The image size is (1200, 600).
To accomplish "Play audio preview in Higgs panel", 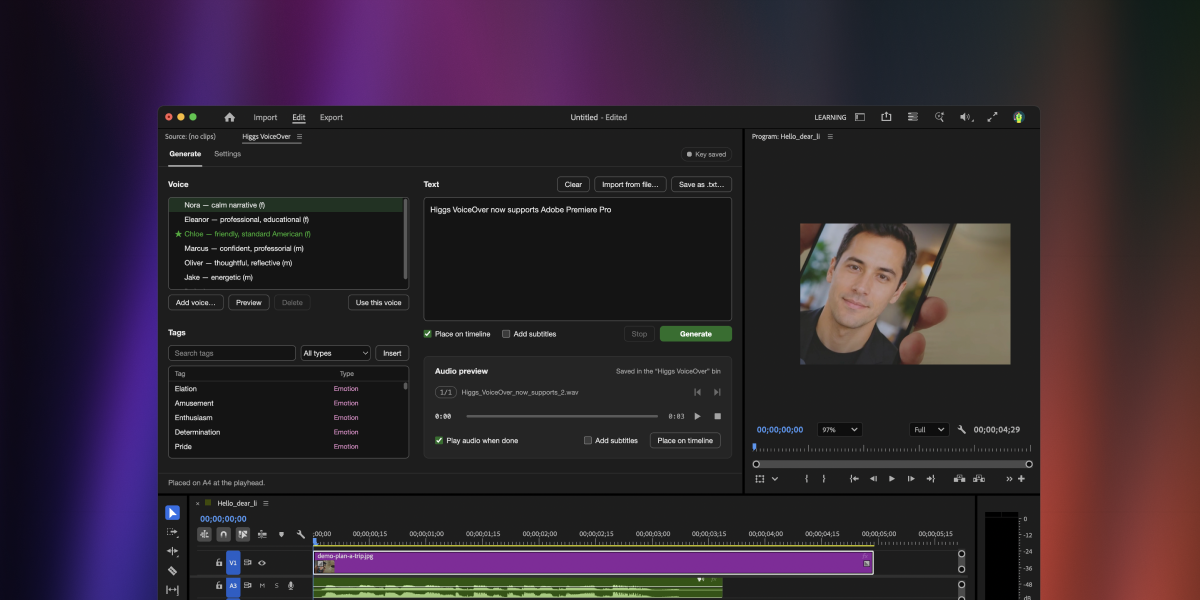I will [x=698, y=416].
